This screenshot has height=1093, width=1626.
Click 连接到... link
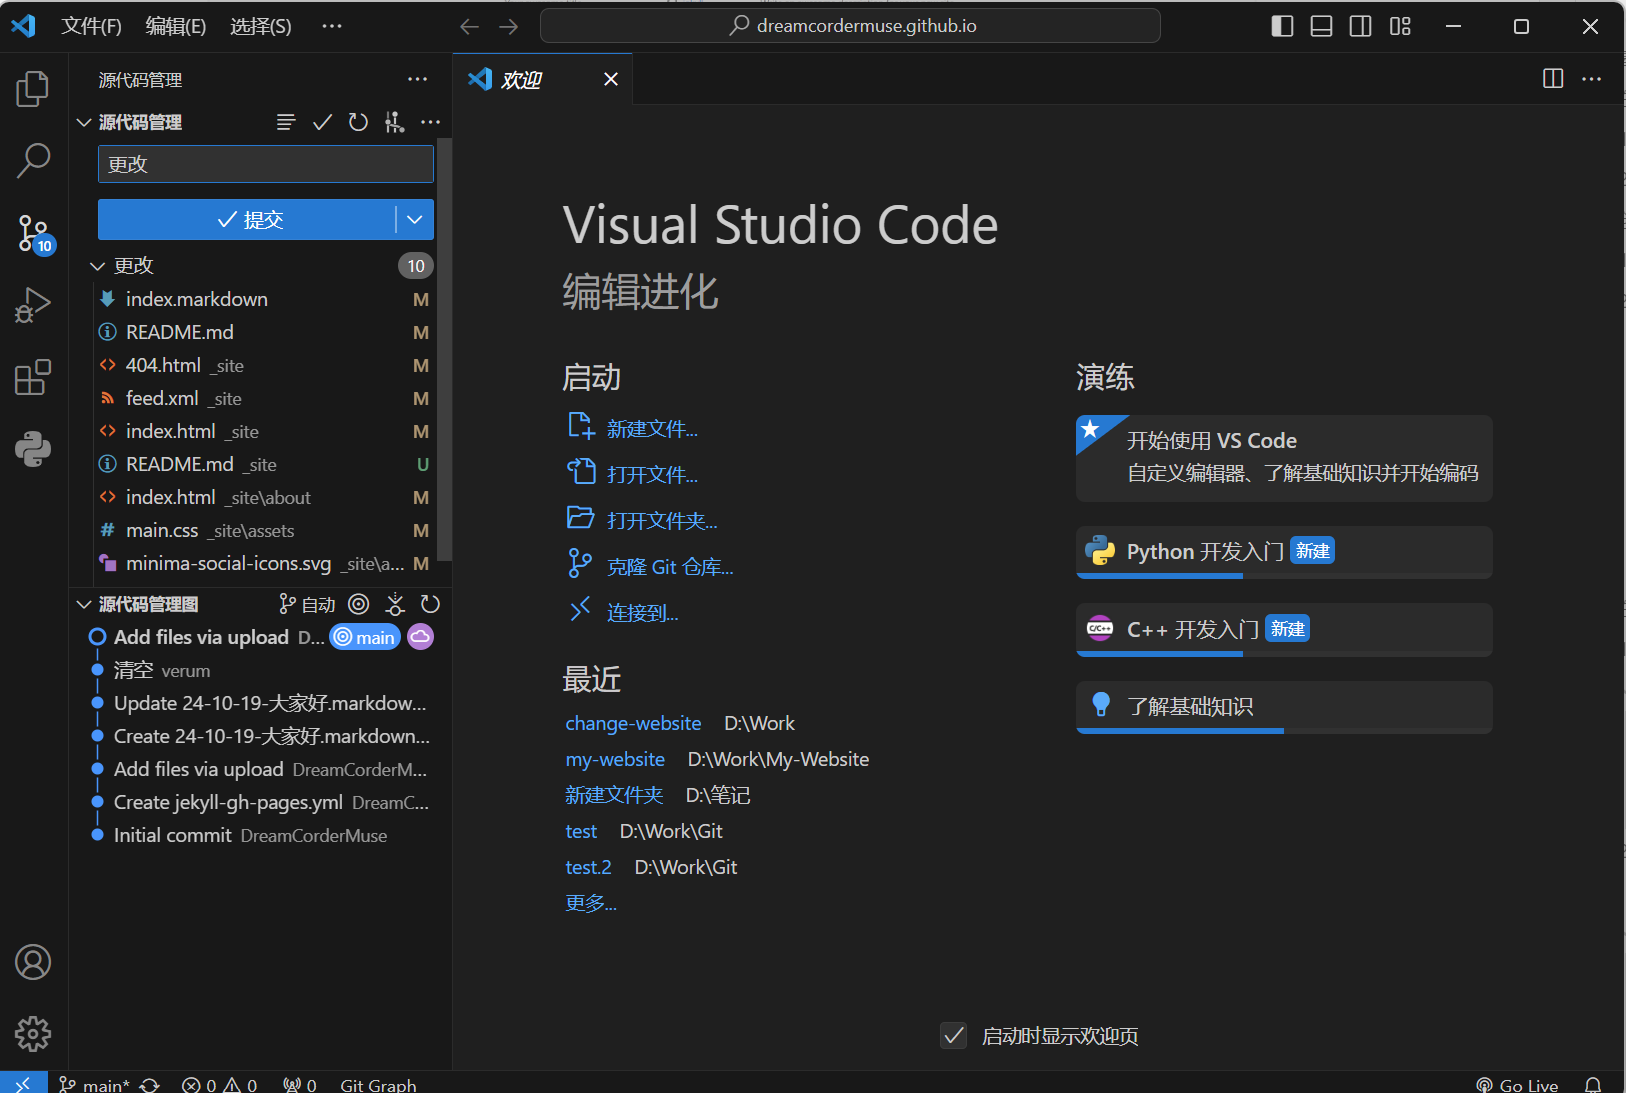pos(642,613)
